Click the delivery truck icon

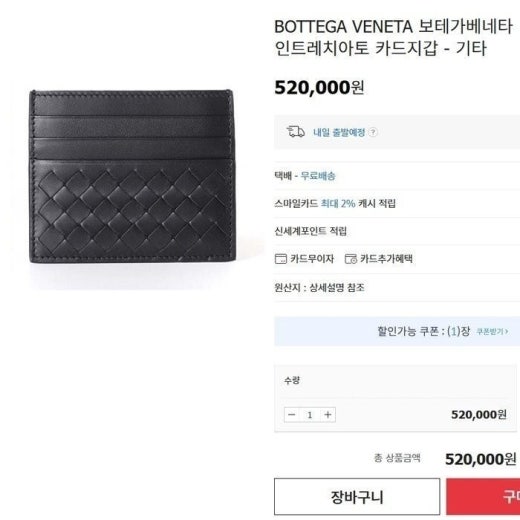pyautogui.click(x=296, y=132)
